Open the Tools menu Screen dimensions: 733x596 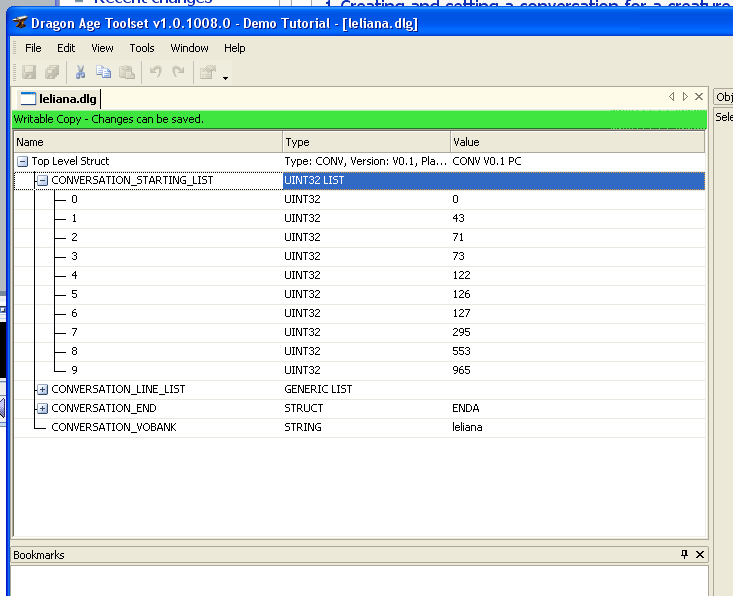pos(142,48)
